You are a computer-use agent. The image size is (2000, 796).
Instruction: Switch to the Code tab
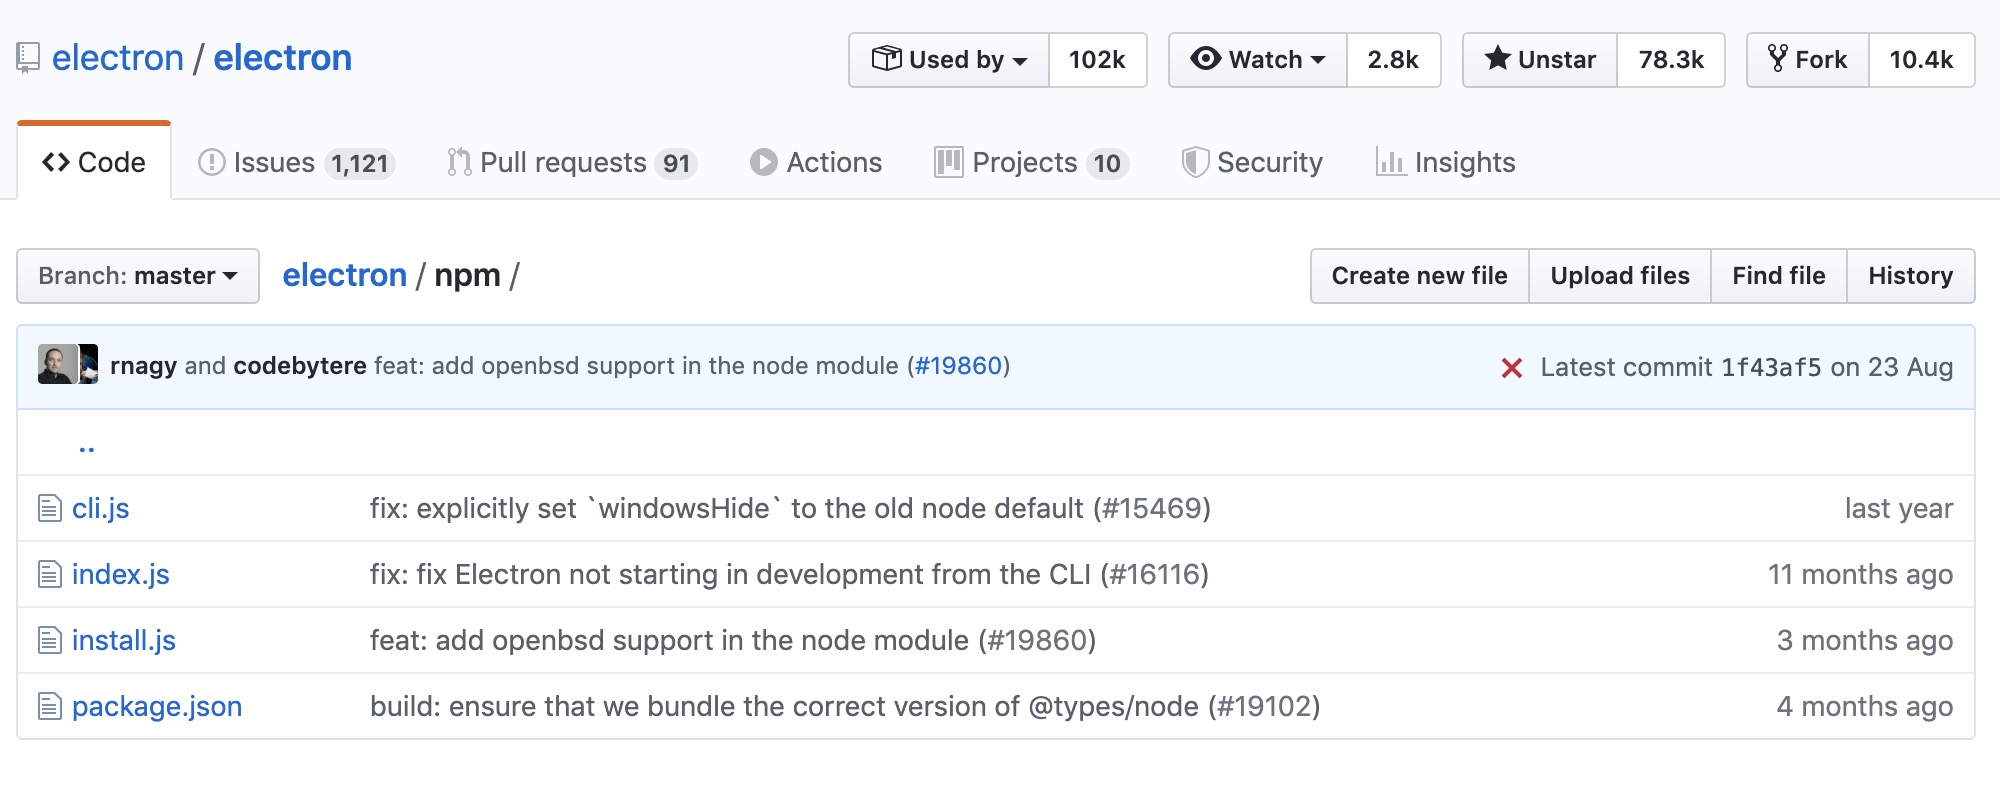[x=94, y=162]
